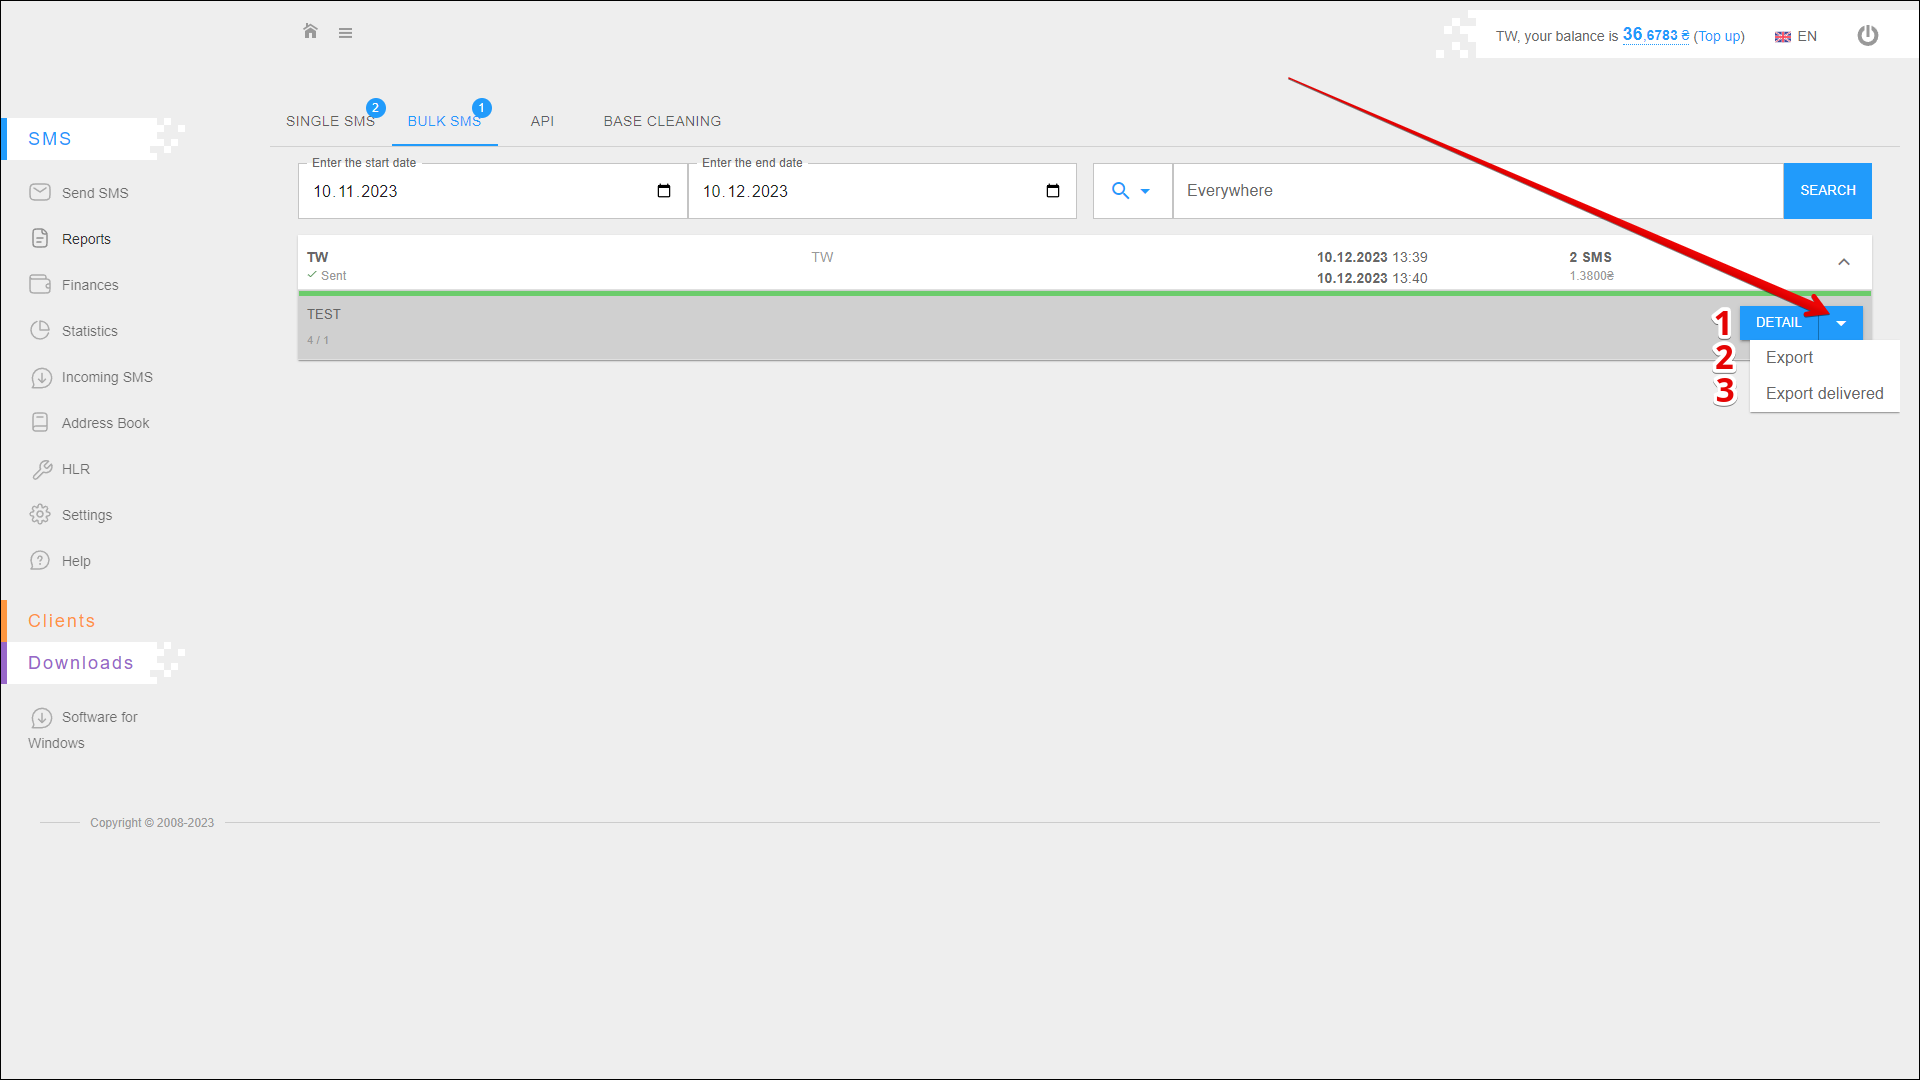Switch to SINGLE SMS tab
The image size is (1920, 1080).
tap(330, 121)
